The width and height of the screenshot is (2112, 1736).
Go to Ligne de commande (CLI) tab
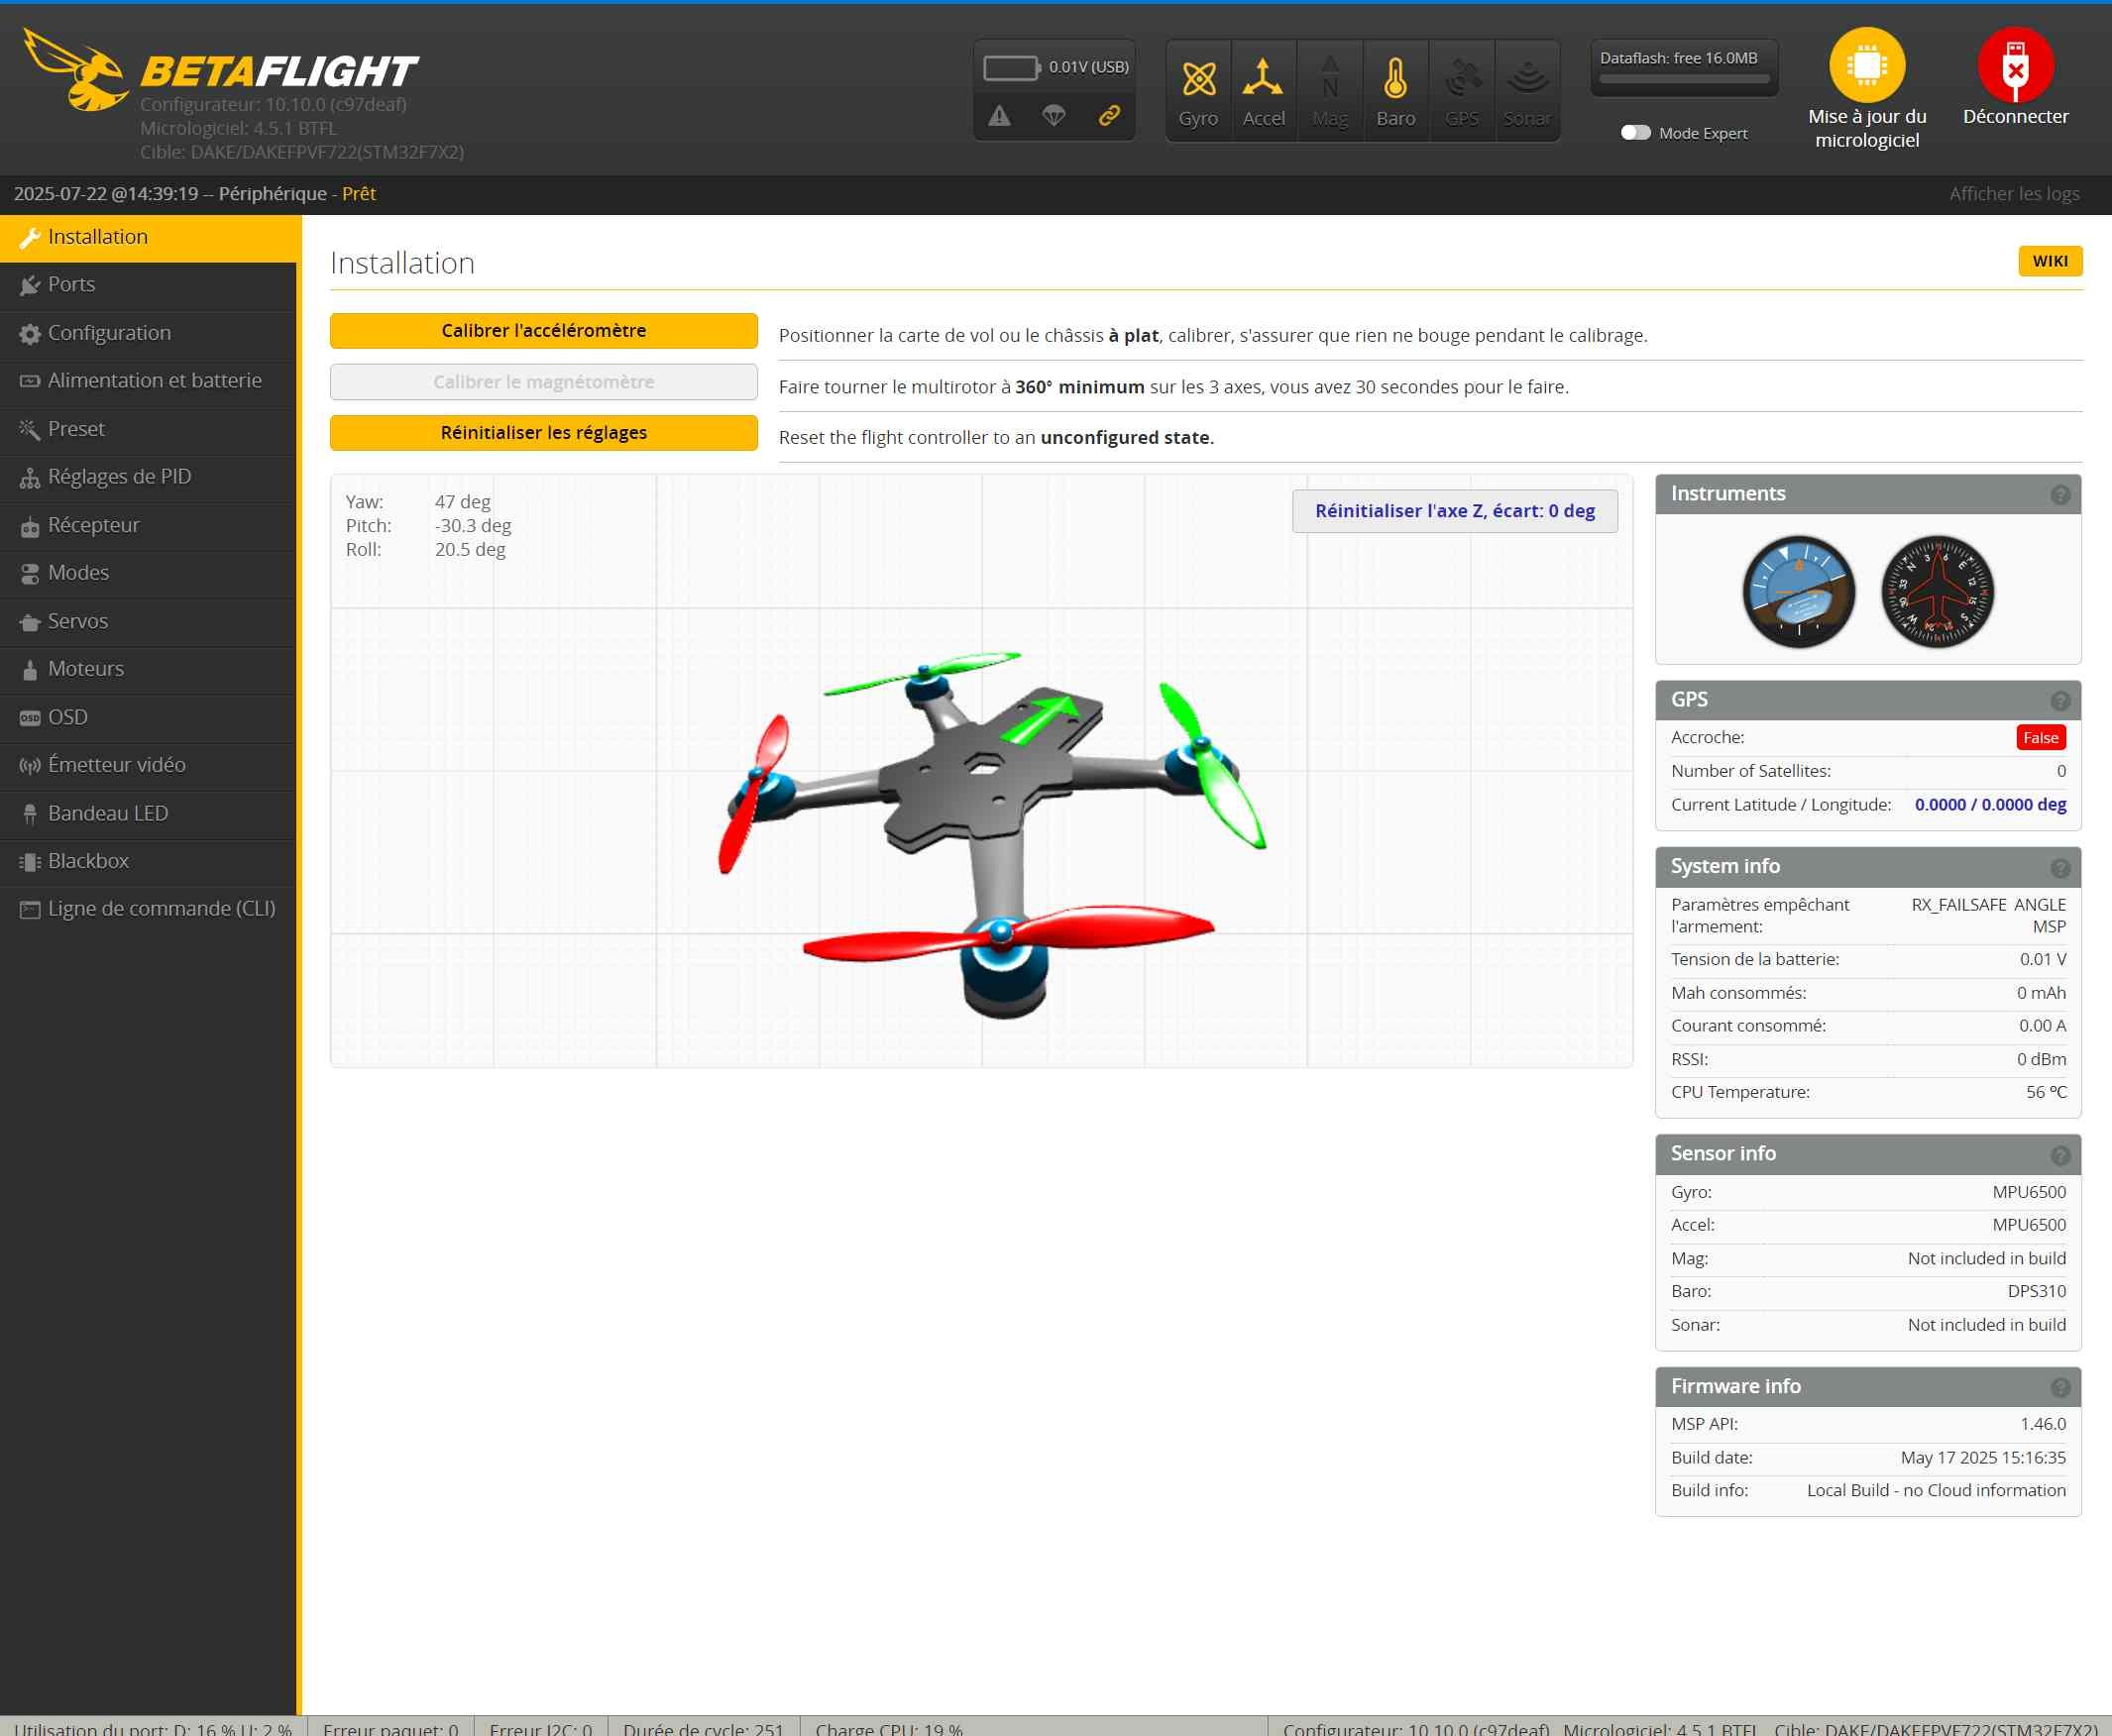[x=161, y=909]
